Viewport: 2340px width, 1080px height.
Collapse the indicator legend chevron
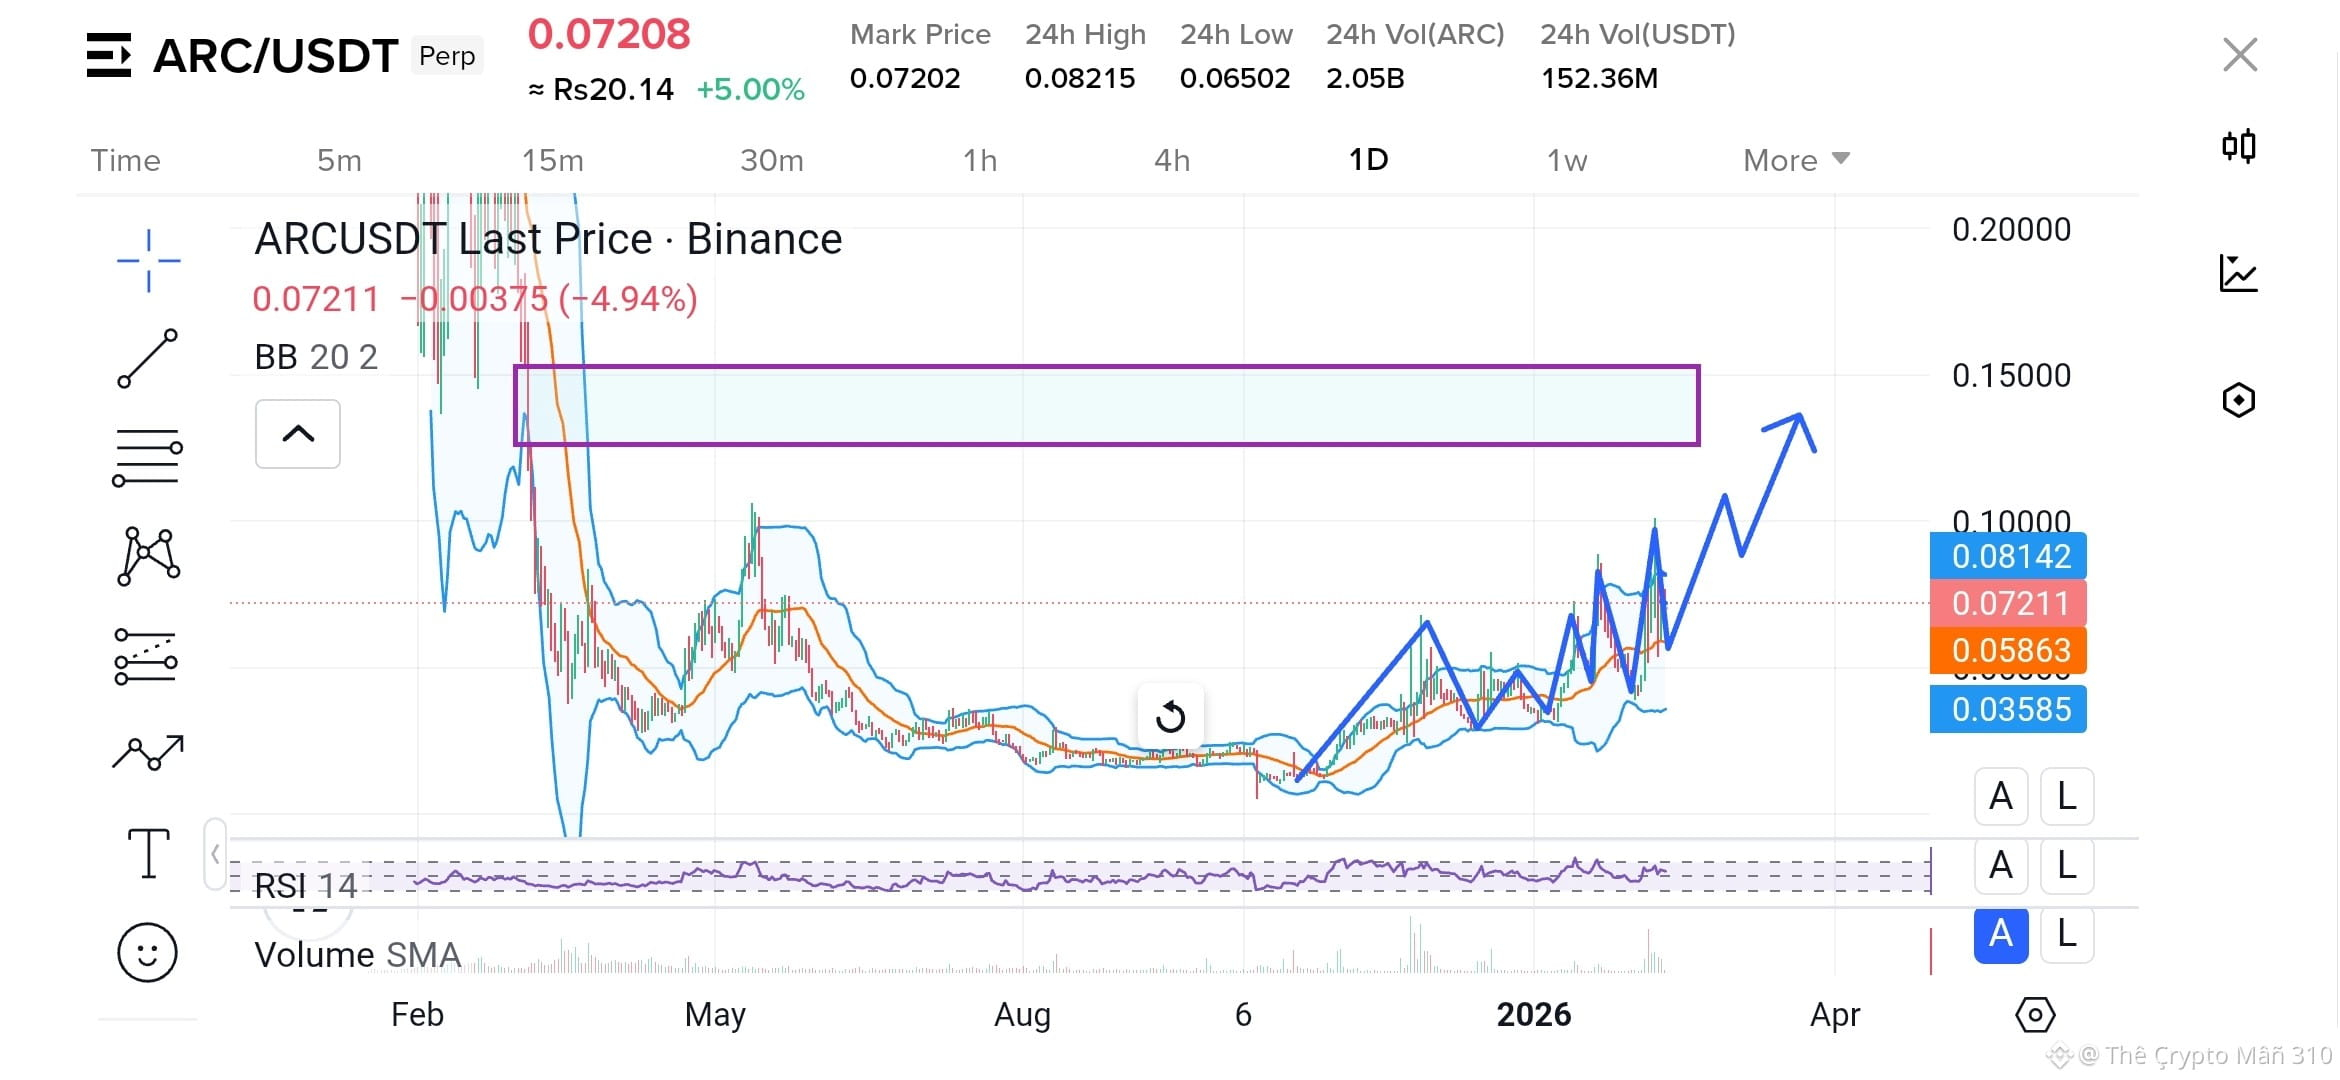pyautogui.click(x=298, y=434)
